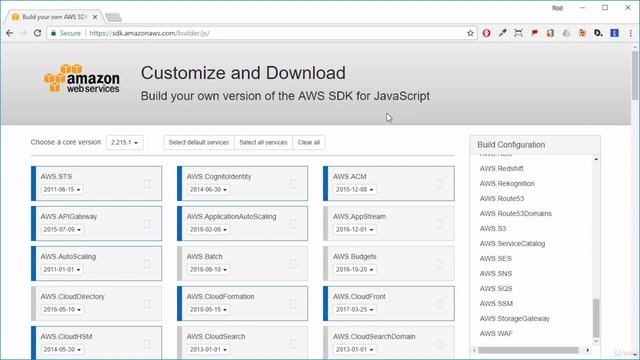Open AWS.CloudHSM version 2014-05-30 dropdown
The image size is (640, 360).
(62, 350)
